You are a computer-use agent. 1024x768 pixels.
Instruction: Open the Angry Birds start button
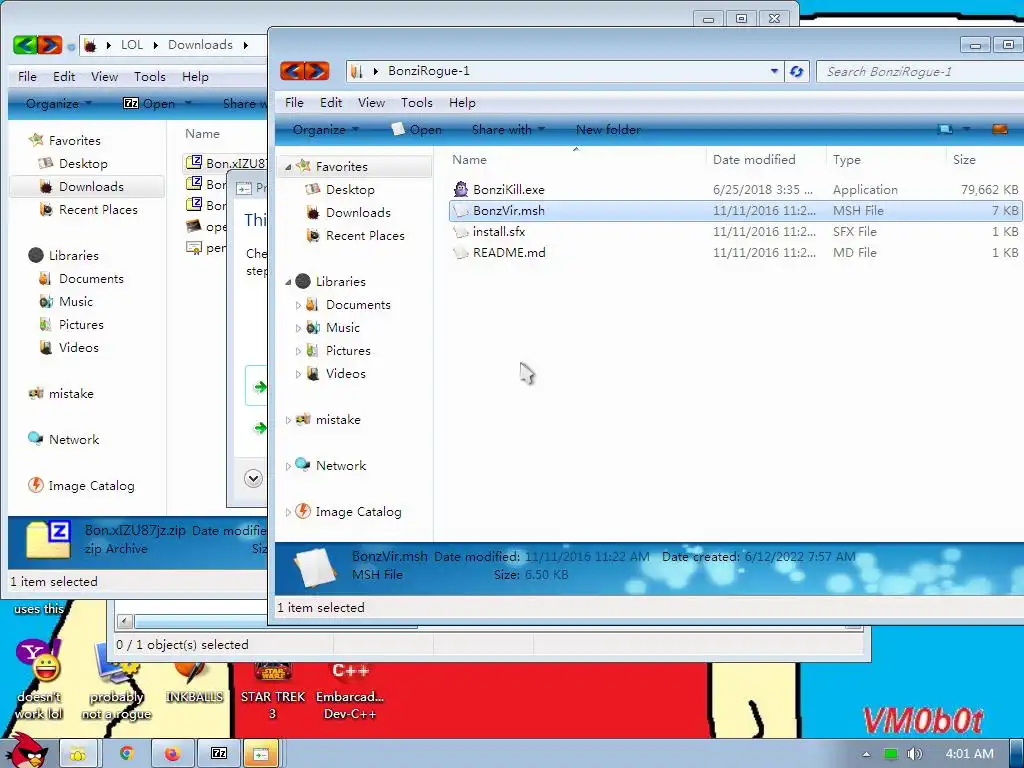27,751
